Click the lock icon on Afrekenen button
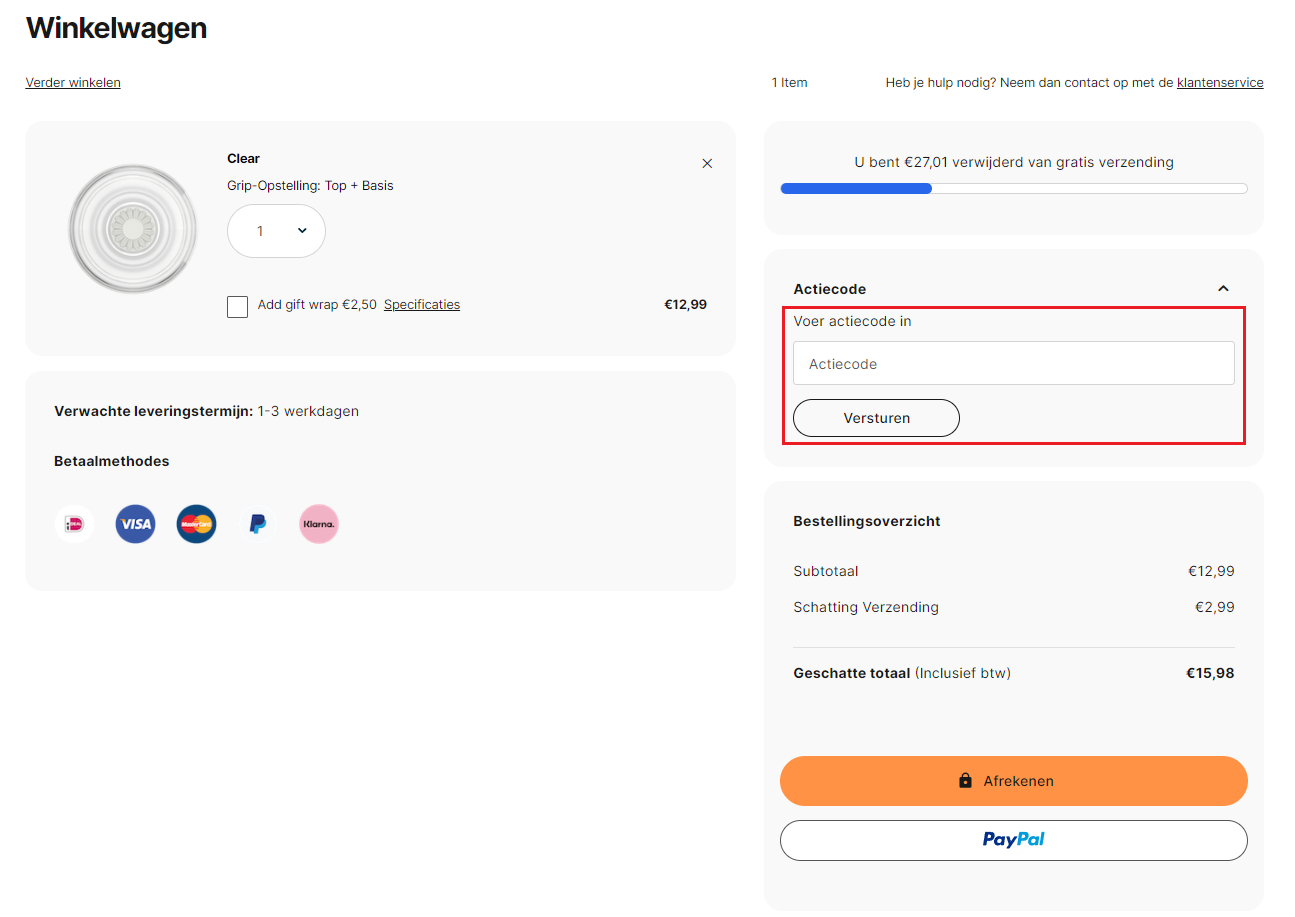 click(x=964, y=780)
